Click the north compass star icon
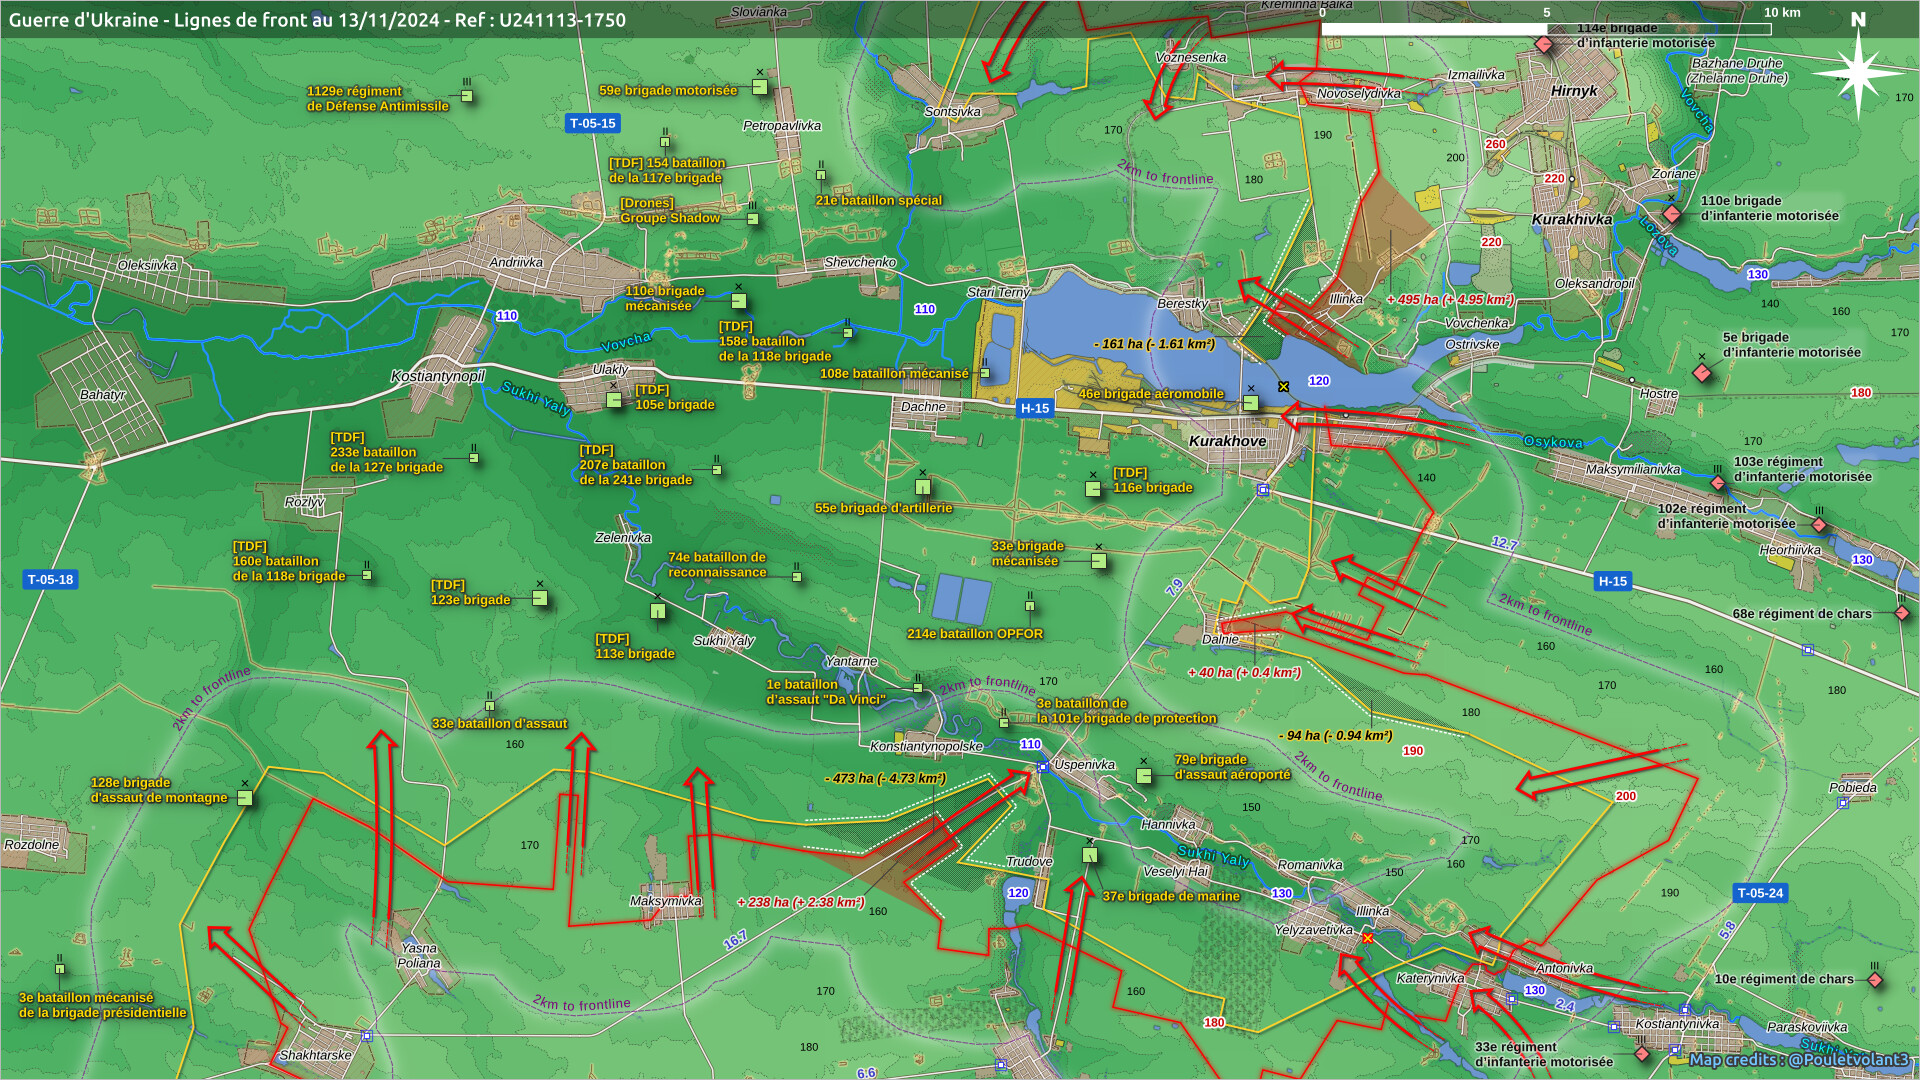Image resolution: width=1920 pixels, height=1080 pixels. coord(1858,72)
